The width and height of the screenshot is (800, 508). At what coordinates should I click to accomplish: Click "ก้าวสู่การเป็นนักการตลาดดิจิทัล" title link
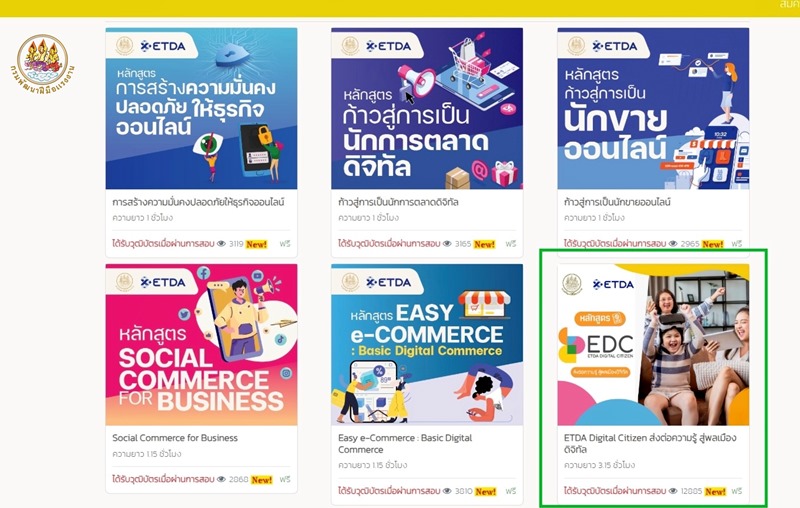(398, 202)
